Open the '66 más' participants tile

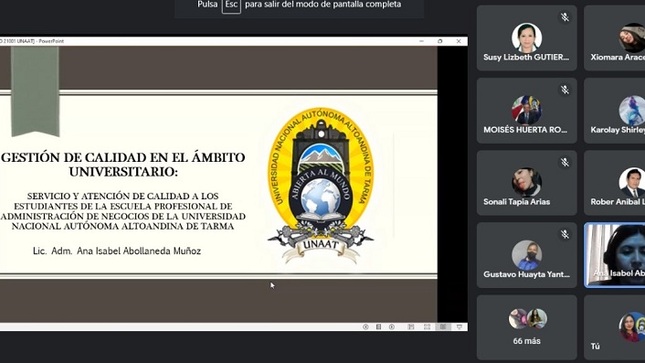[x=527, y=327]
